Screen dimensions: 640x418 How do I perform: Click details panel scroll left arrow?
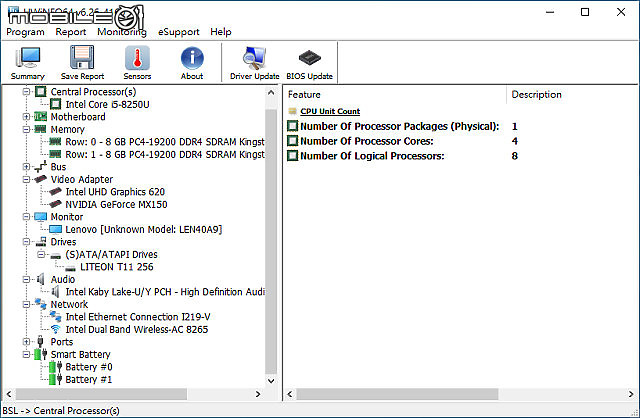coord(290,394)
